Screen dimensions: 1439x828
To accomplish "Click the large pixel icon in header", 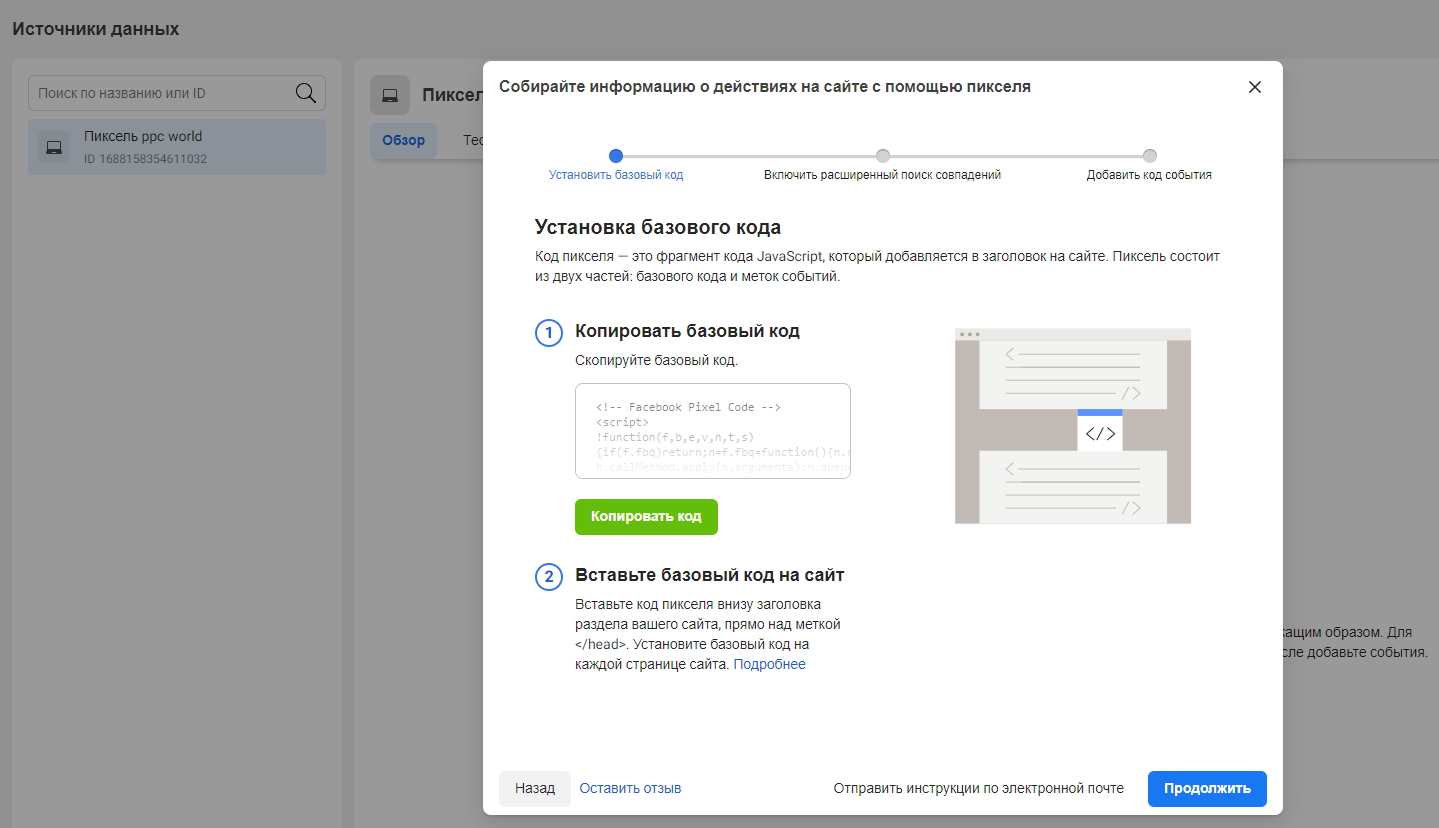I will (390, 95).
